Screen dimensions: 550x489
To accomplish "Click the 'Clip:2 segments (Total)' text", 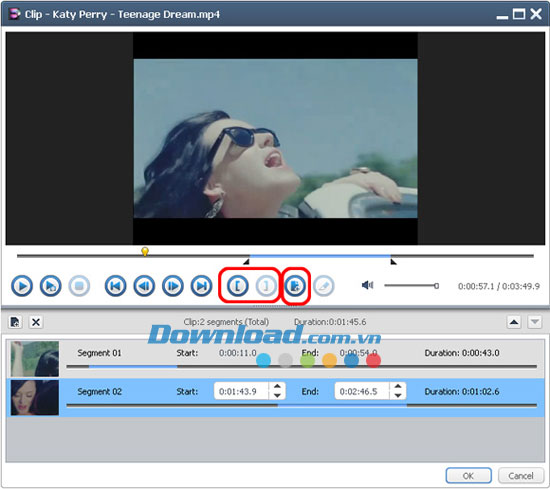I will 226,322.
